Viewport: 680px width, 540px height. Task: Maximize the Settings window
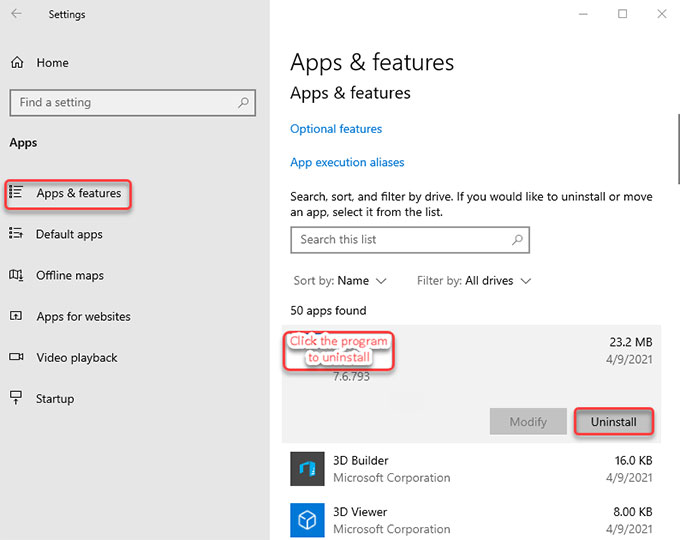tap(622, 14)
